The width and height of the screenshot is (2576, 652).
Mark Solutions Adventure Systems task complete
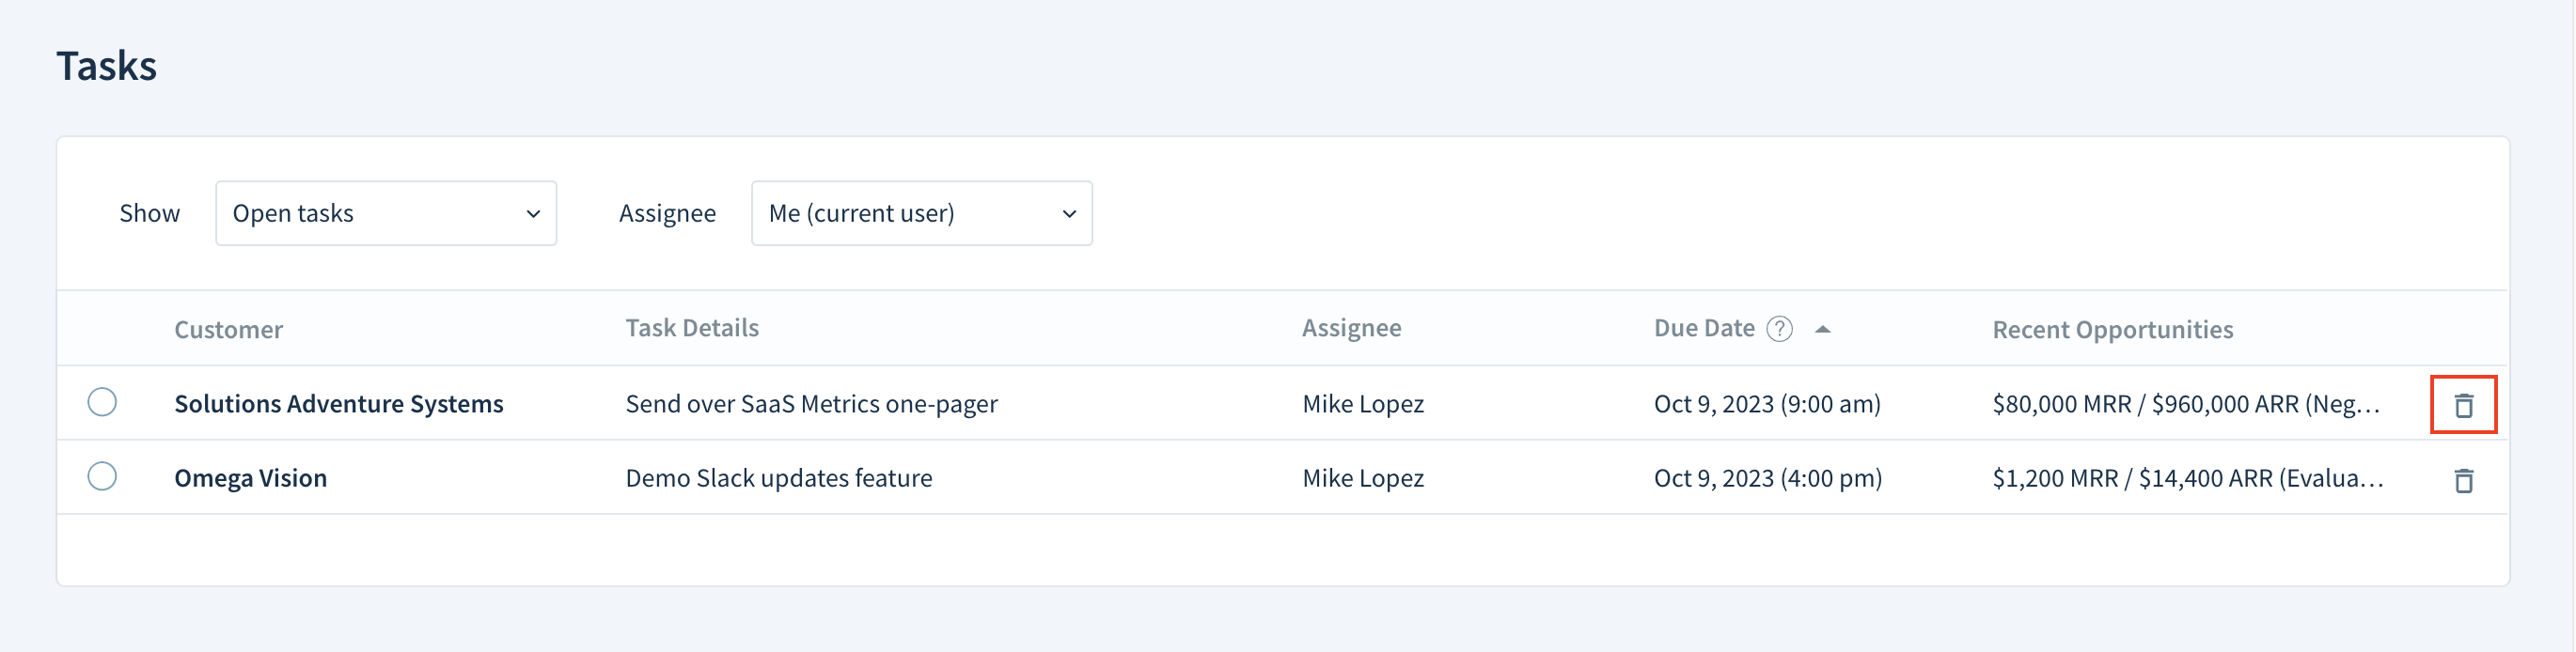pos(102,402)
